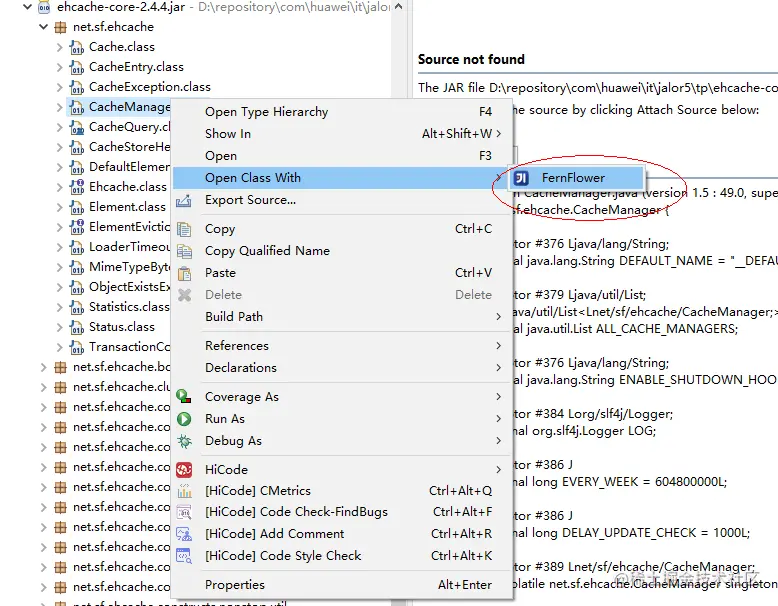
Task: Click the Code Check-FindBugs icon
Action: pyautogui.click(x=184, y=512)
